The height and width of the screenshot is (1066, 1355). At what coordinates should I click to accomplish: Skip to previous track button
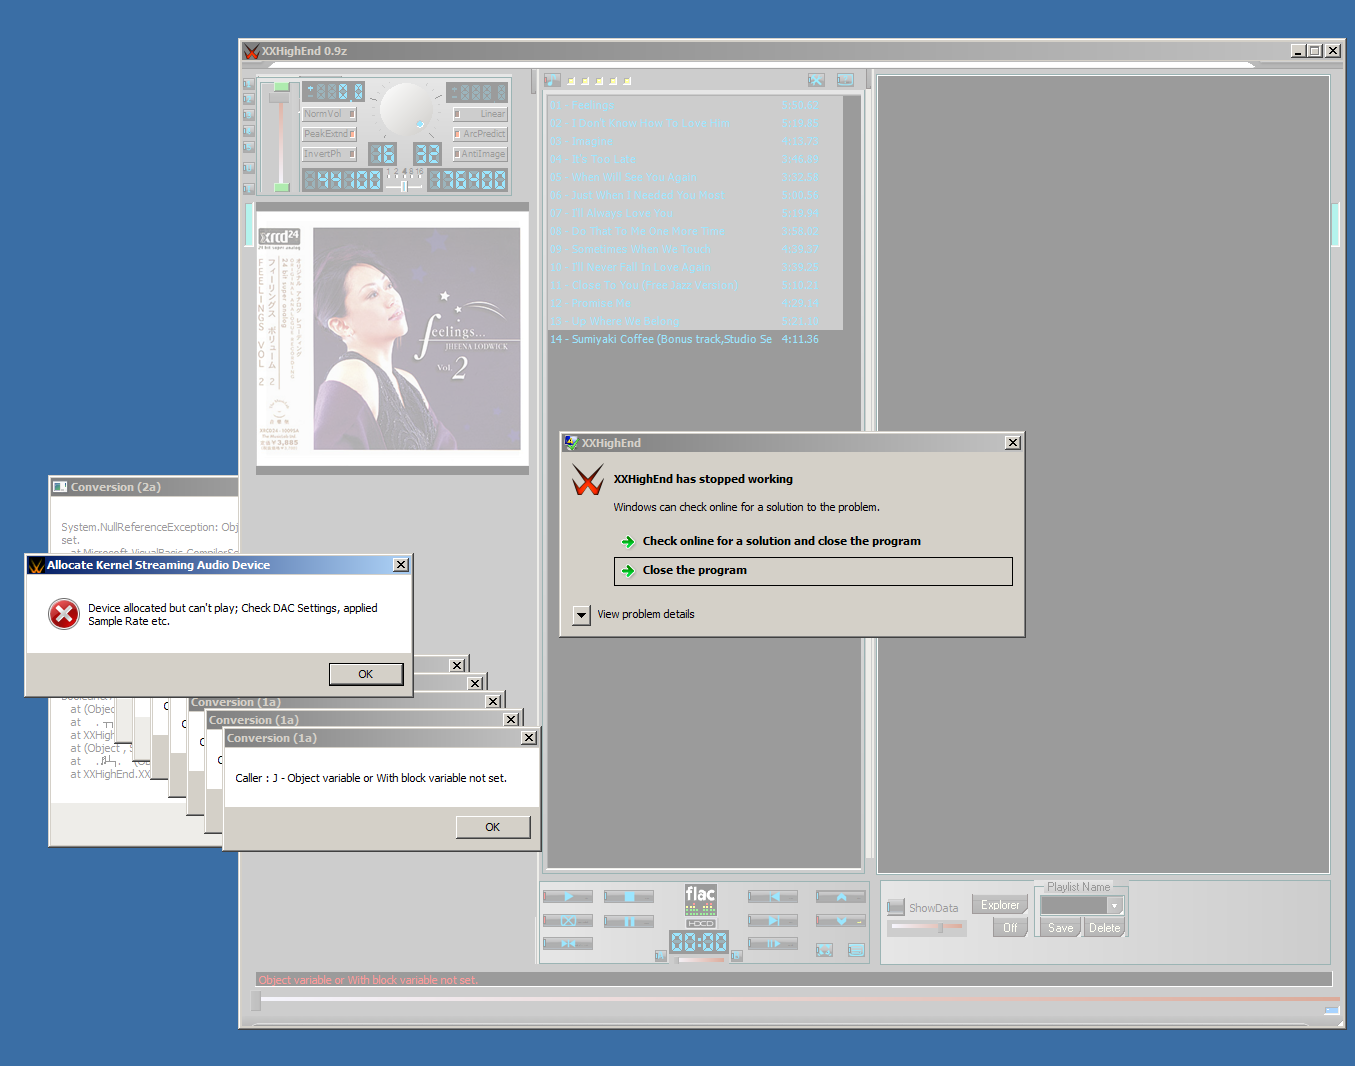(773, 897)
